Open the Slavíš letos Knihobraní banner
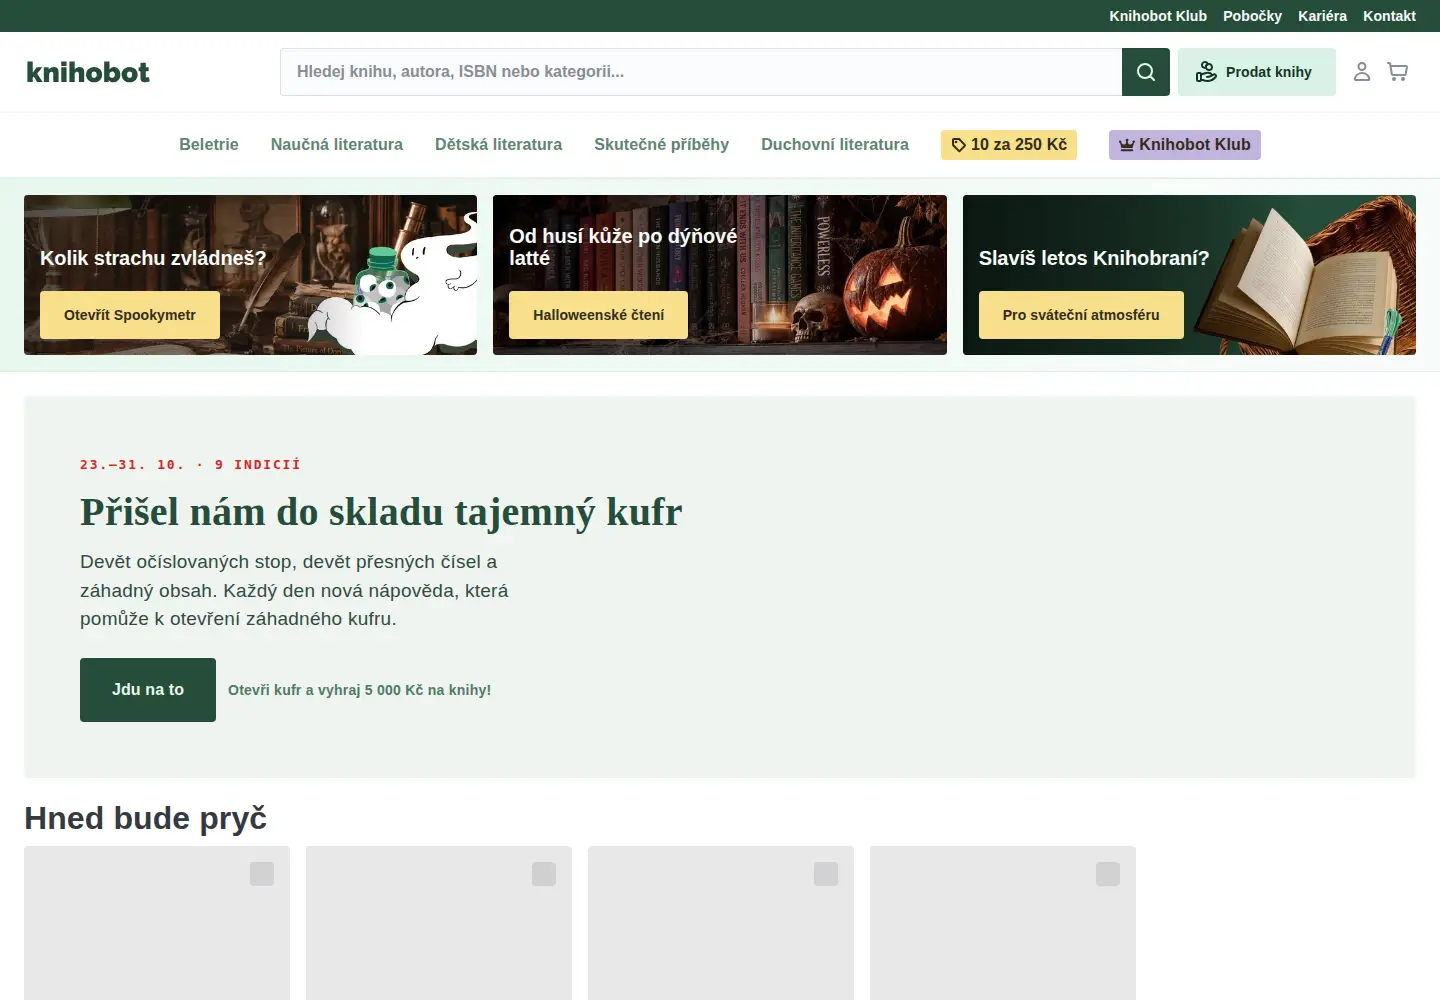 [x=1189, y=275]
